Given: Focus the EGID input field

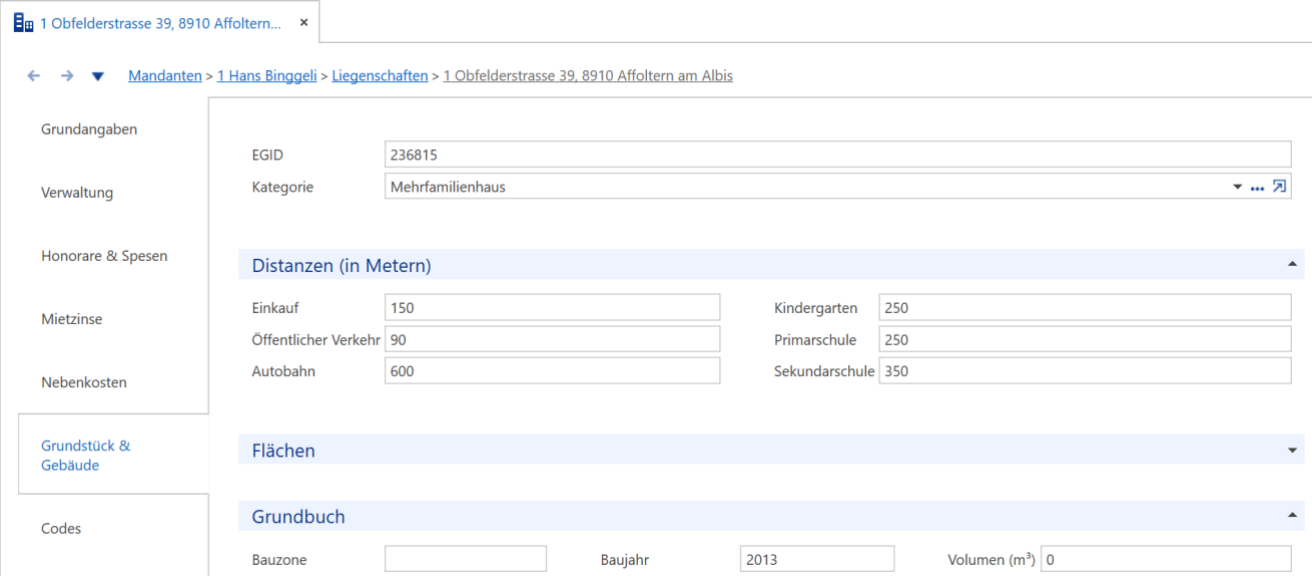Looking at the screenshot, I should click(838, 155).
